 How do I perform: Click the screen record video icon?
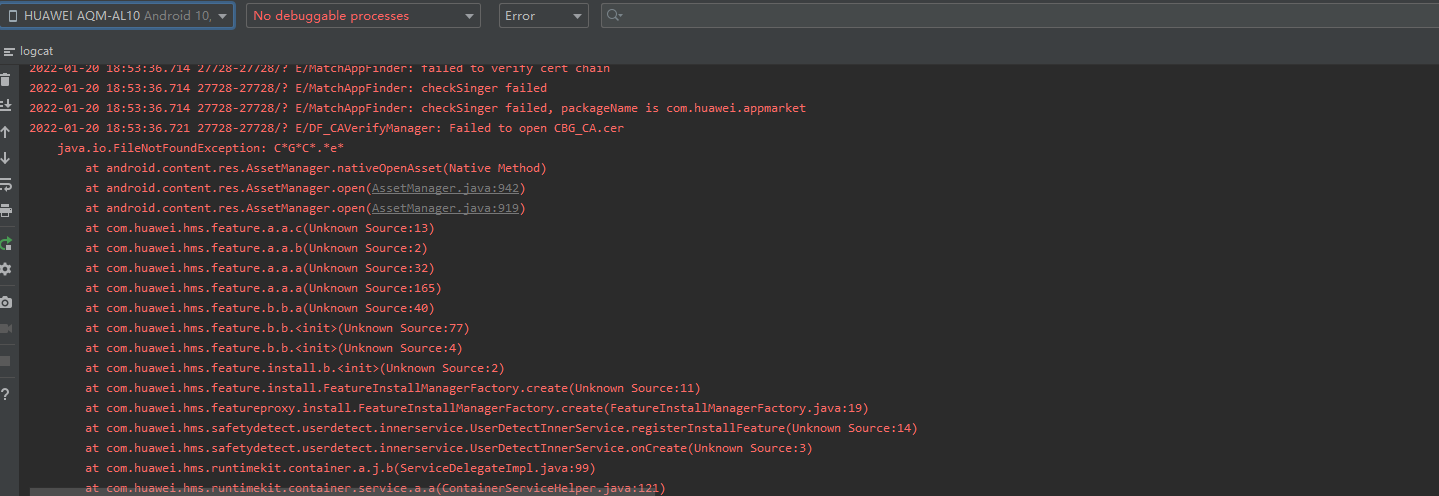pyautogui.click(x=6, y=328)
